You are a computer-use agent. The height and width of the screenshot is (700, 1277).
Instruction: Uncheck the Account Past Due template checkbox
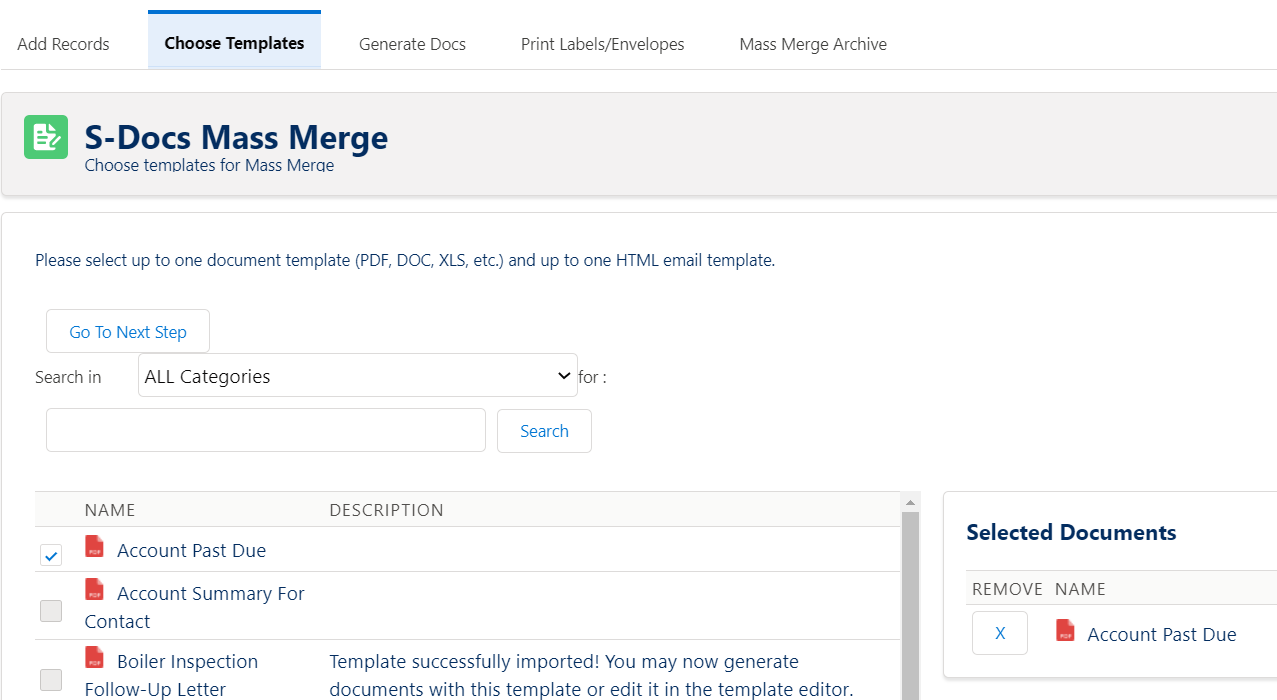tap(51, 555)
